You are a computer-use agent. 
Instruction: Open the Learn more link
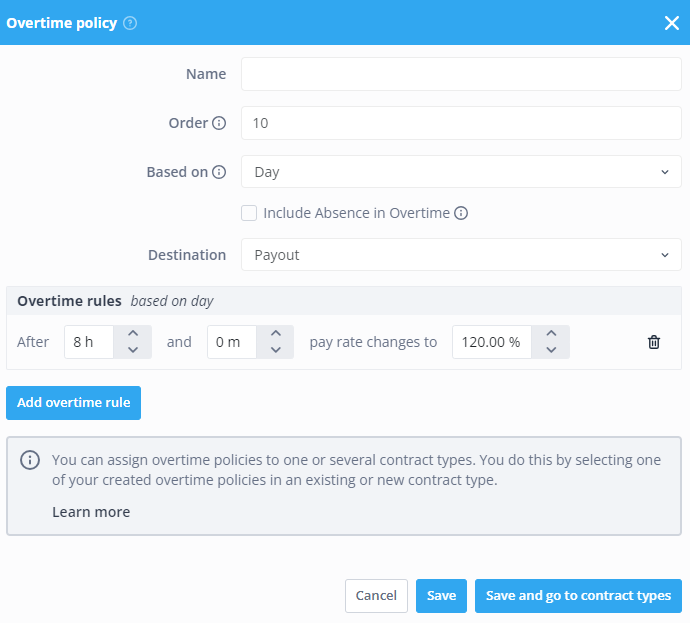click(91, 512)
